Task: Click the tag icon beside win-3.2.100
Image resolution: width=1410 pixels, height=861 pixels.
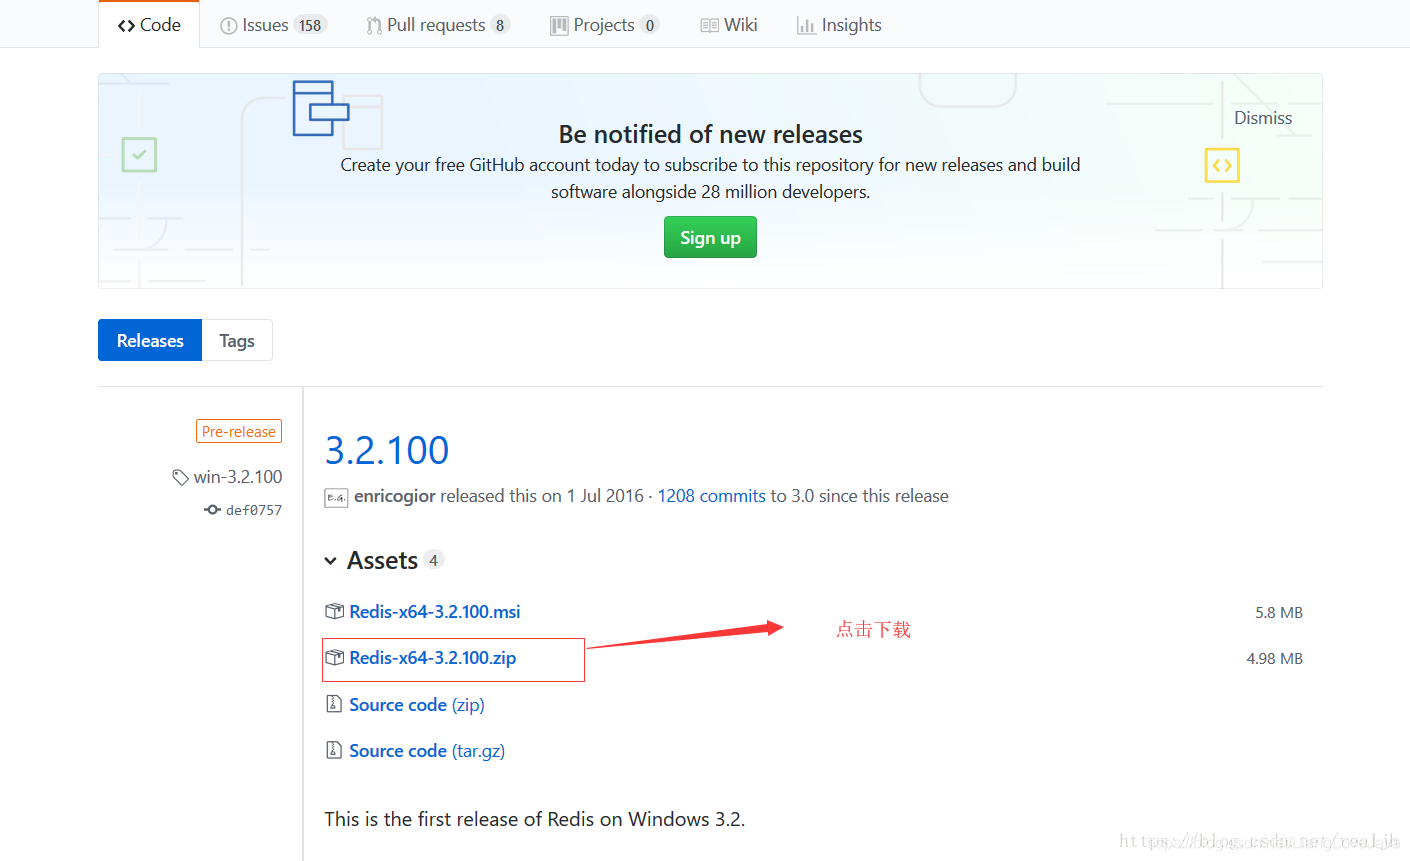Action: click(x=180, y=478)
